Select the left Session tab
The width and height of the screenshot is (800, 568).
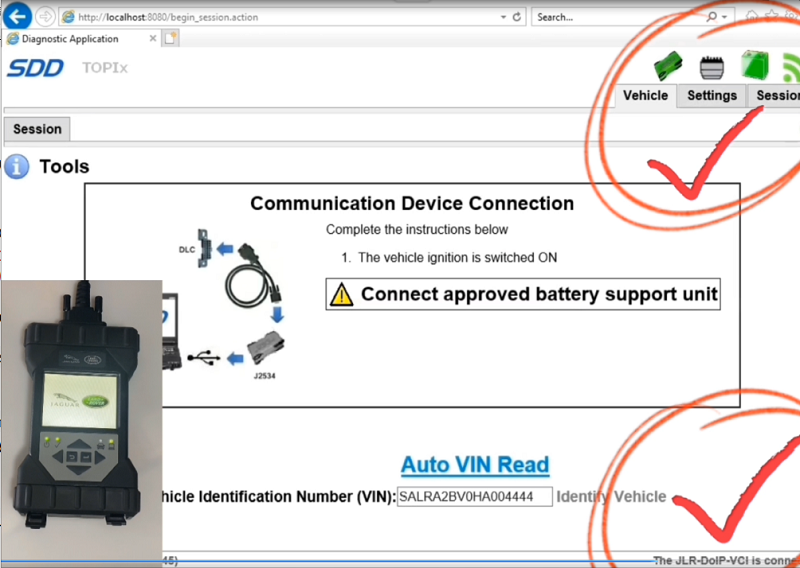pyautogui.click(x=37, y=129)
